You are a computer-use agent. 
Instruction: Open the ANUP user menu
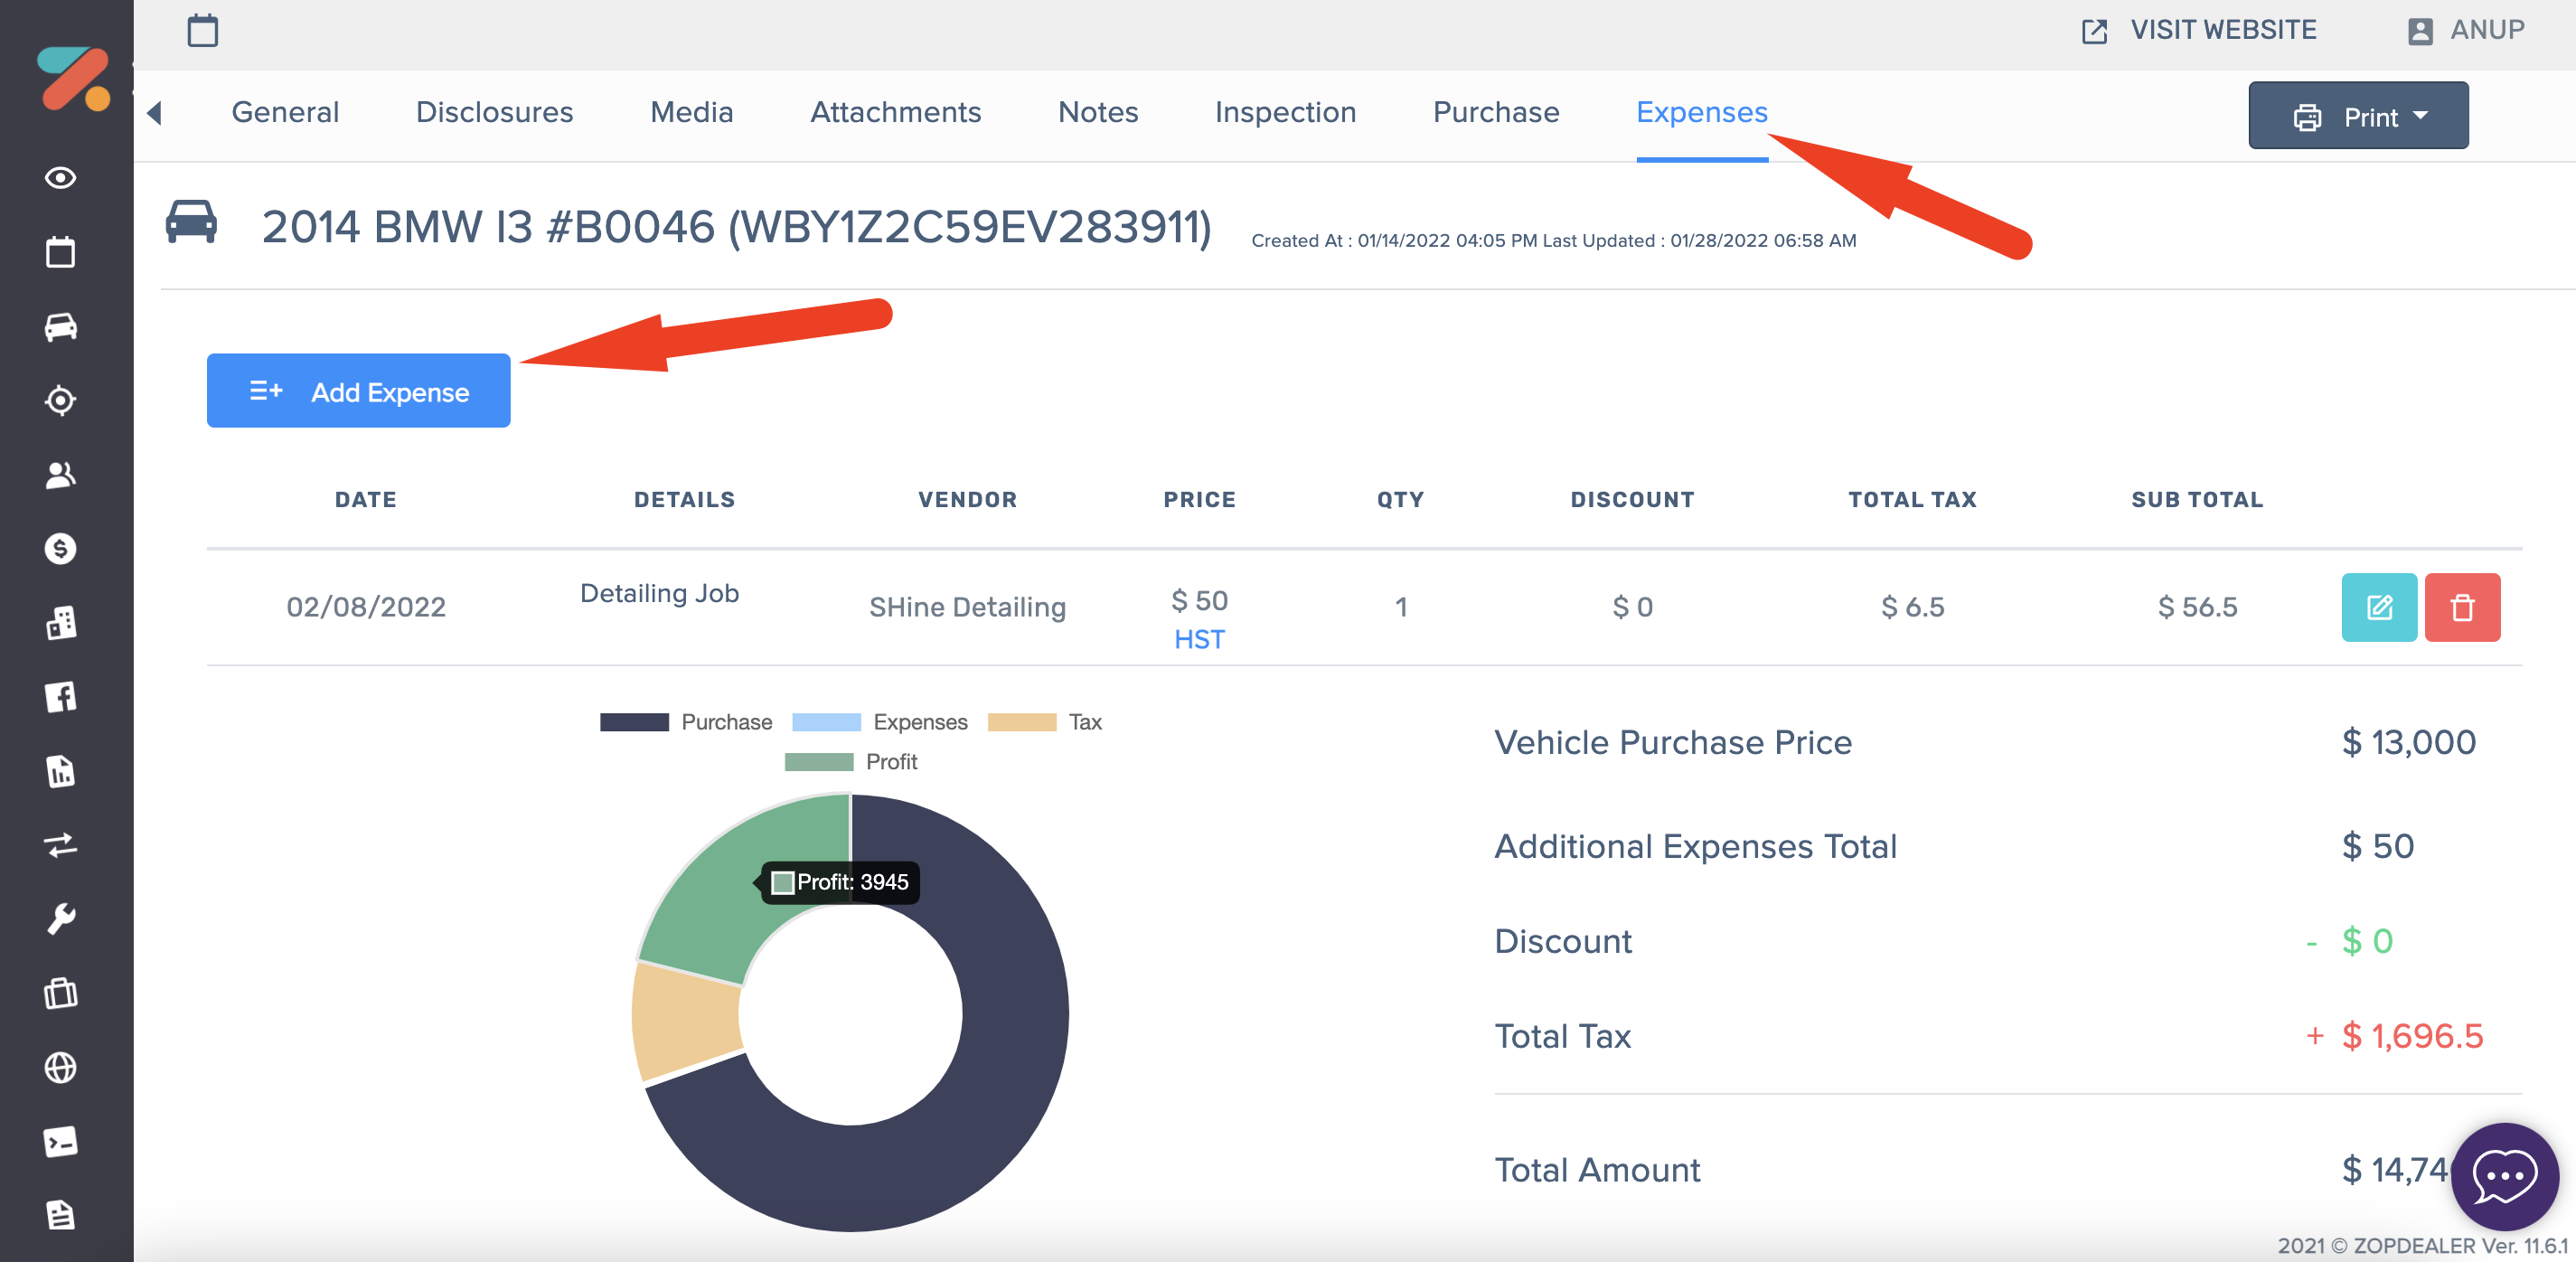pyautogui.click(x=2465, y=30)
